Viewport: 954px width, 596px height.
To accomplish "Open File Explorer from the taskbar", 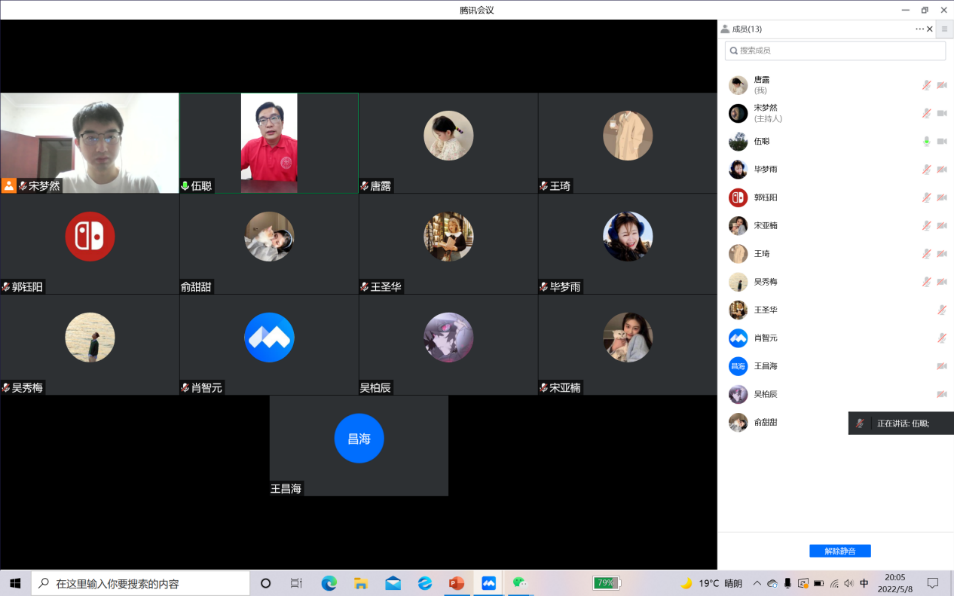I will pos(361,583).
